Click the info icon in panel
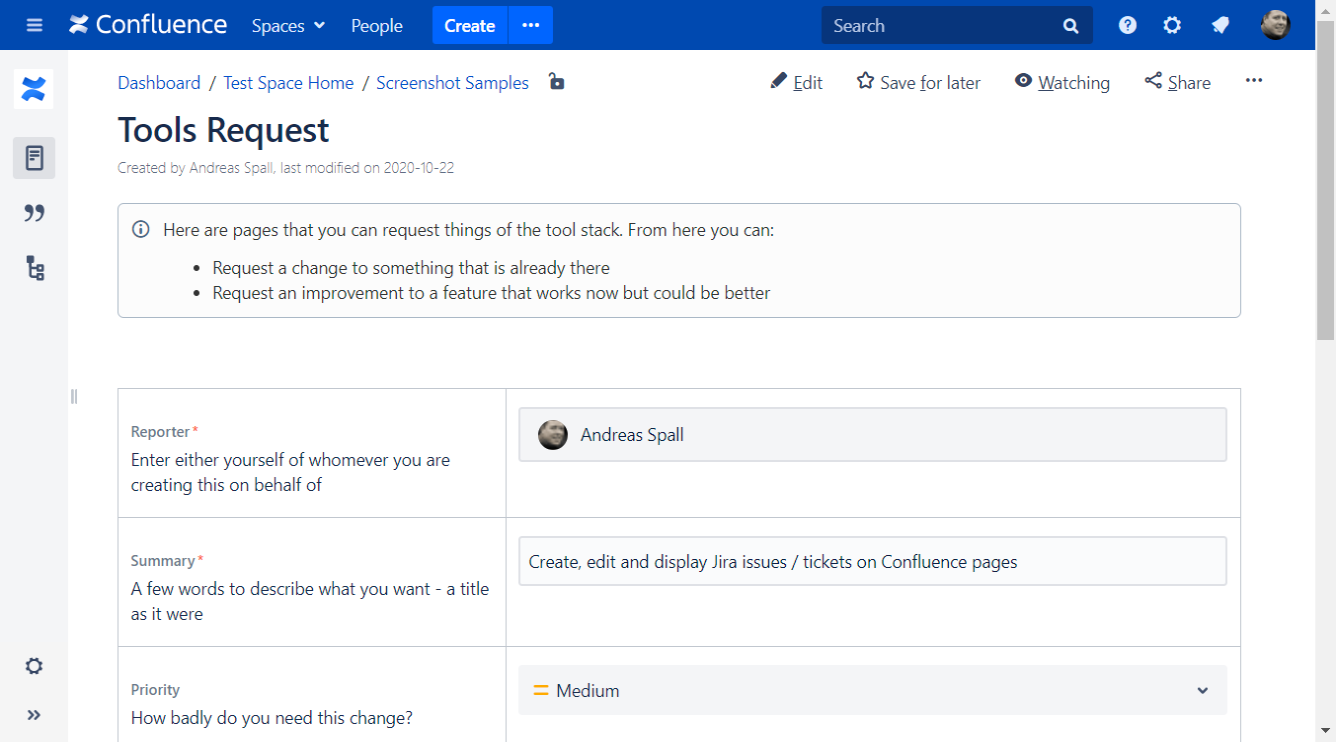The width and height of the screenshot is (1336, 742). click(141, 230)
